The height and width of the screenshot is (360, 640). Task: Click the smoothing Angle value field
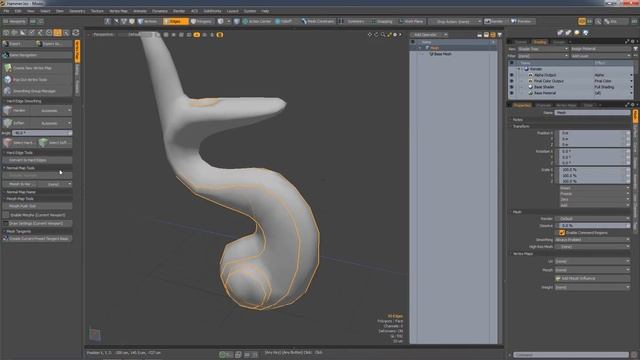point(42,133)
